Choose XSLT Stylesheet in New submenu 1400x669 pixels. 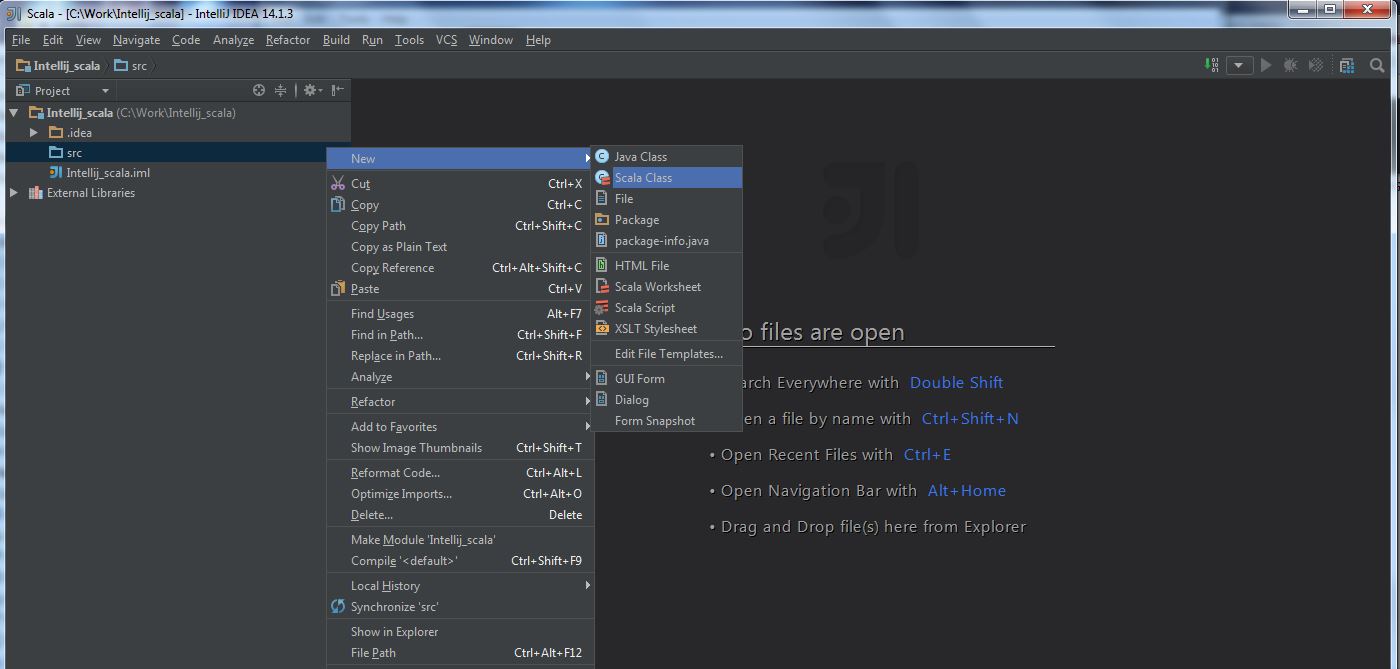[666, 329]
